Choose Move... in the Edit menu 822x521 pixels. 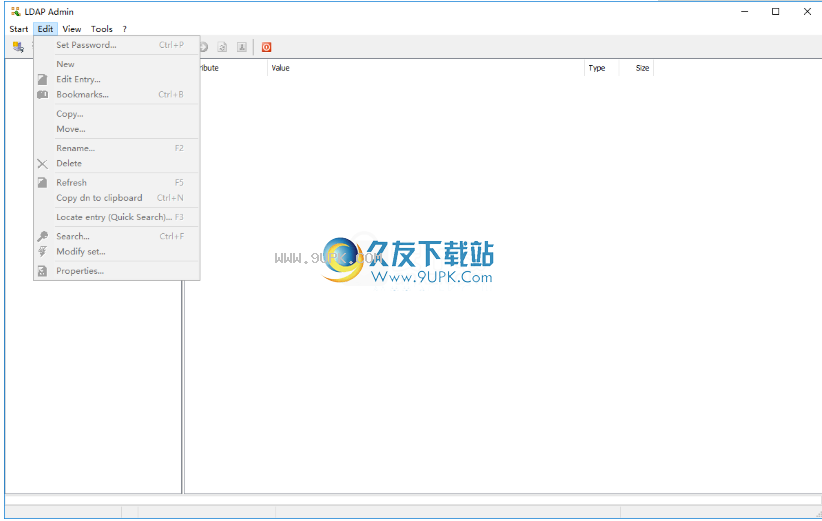[117, 129]
